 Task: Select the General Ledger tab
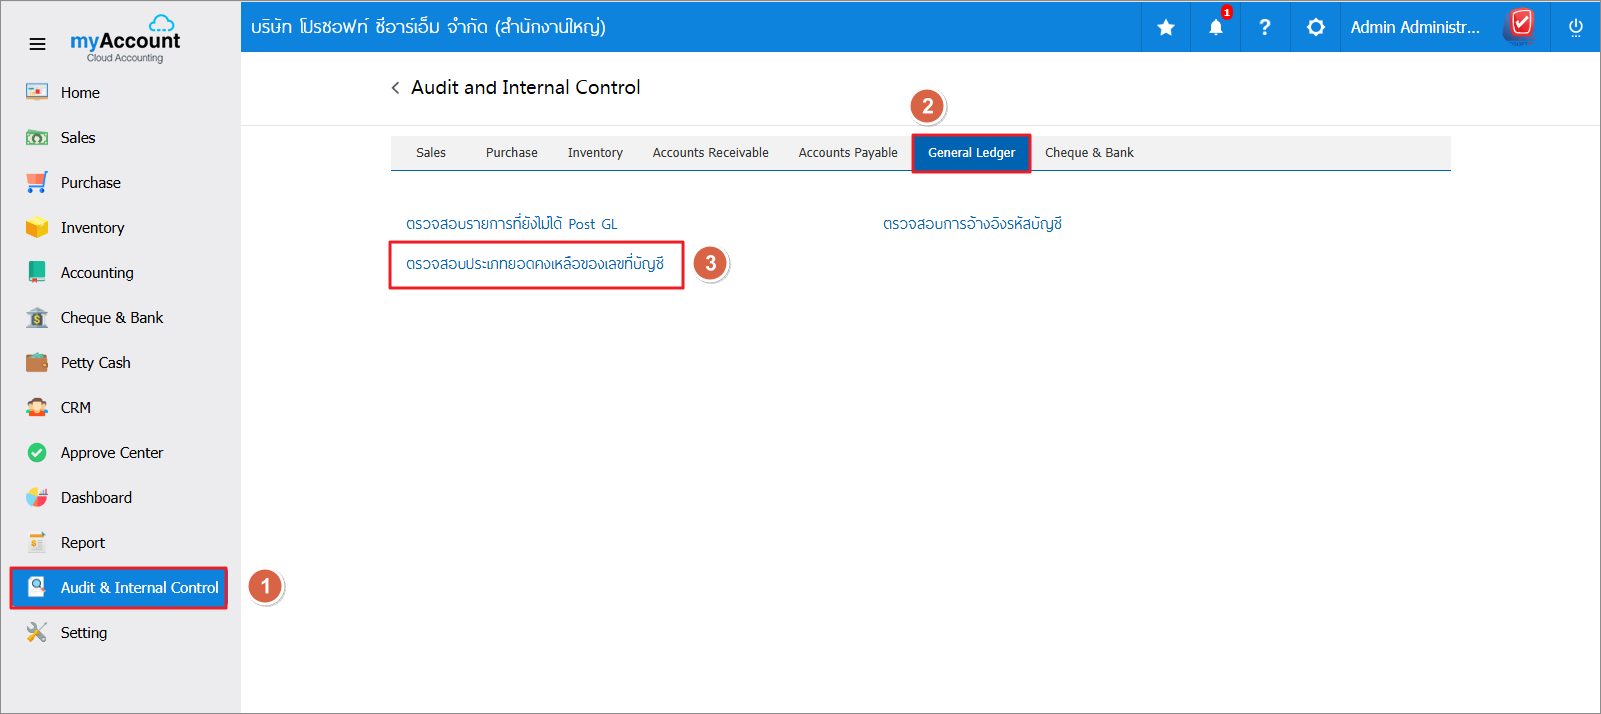(971, 153)
